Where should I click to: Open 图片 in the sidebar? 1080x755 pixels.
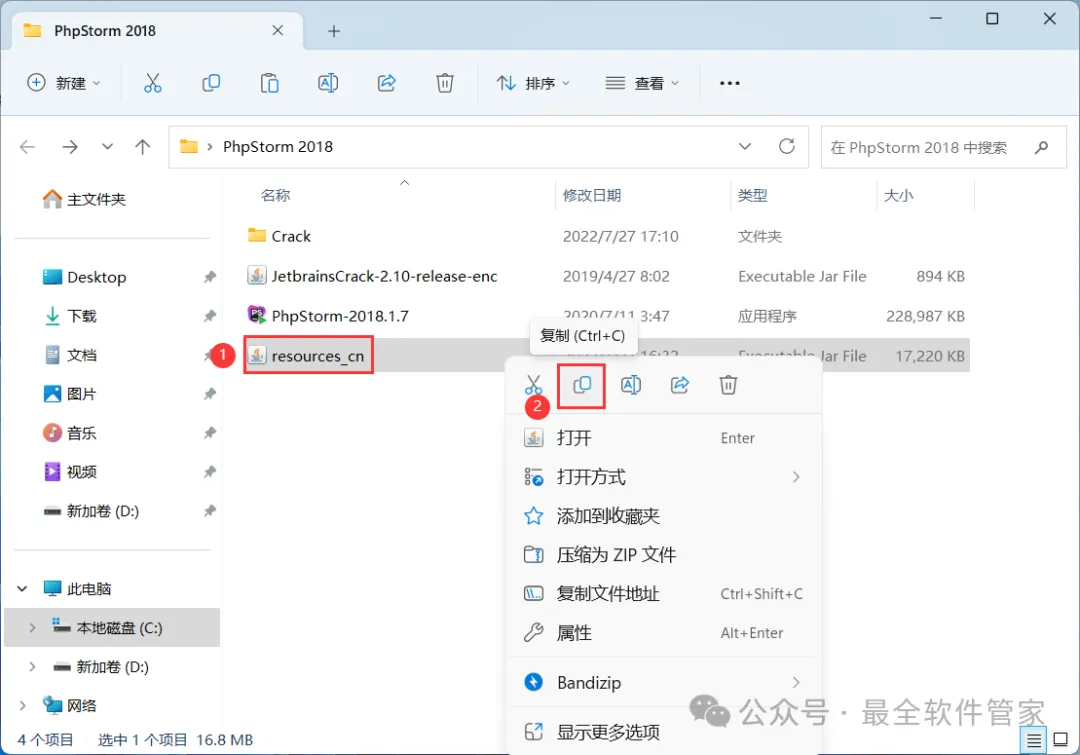coord(70,394)
